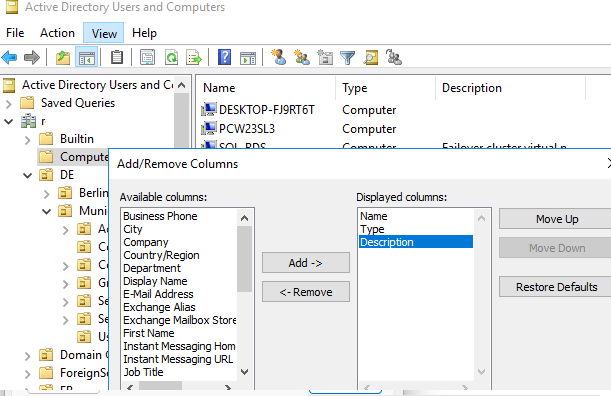
Task: Click the Refresh toolbar icon
Action: pos(171,58)
